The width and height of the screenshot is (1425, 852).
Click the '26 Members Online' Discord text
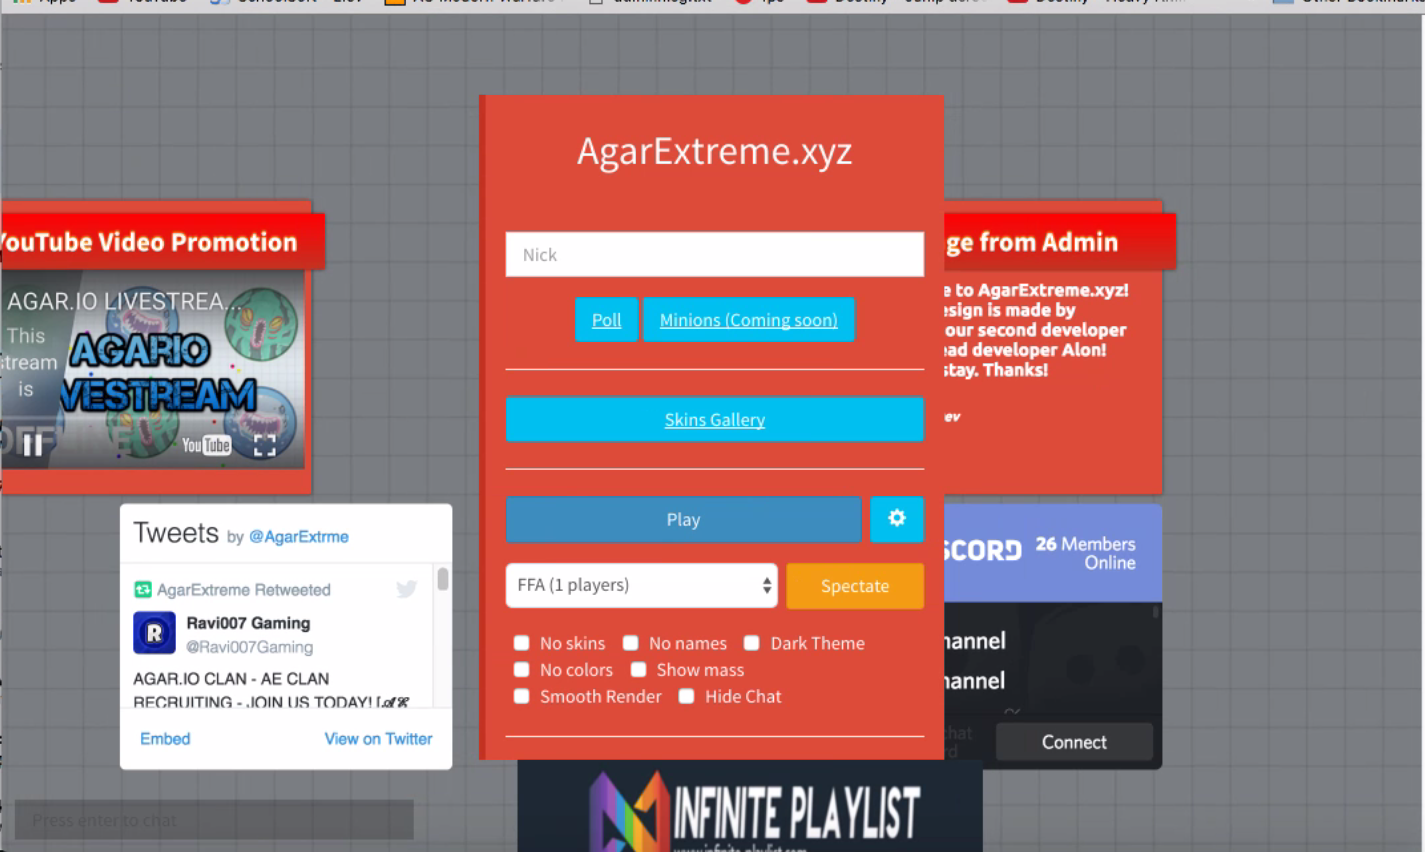tap(1086, 553)
